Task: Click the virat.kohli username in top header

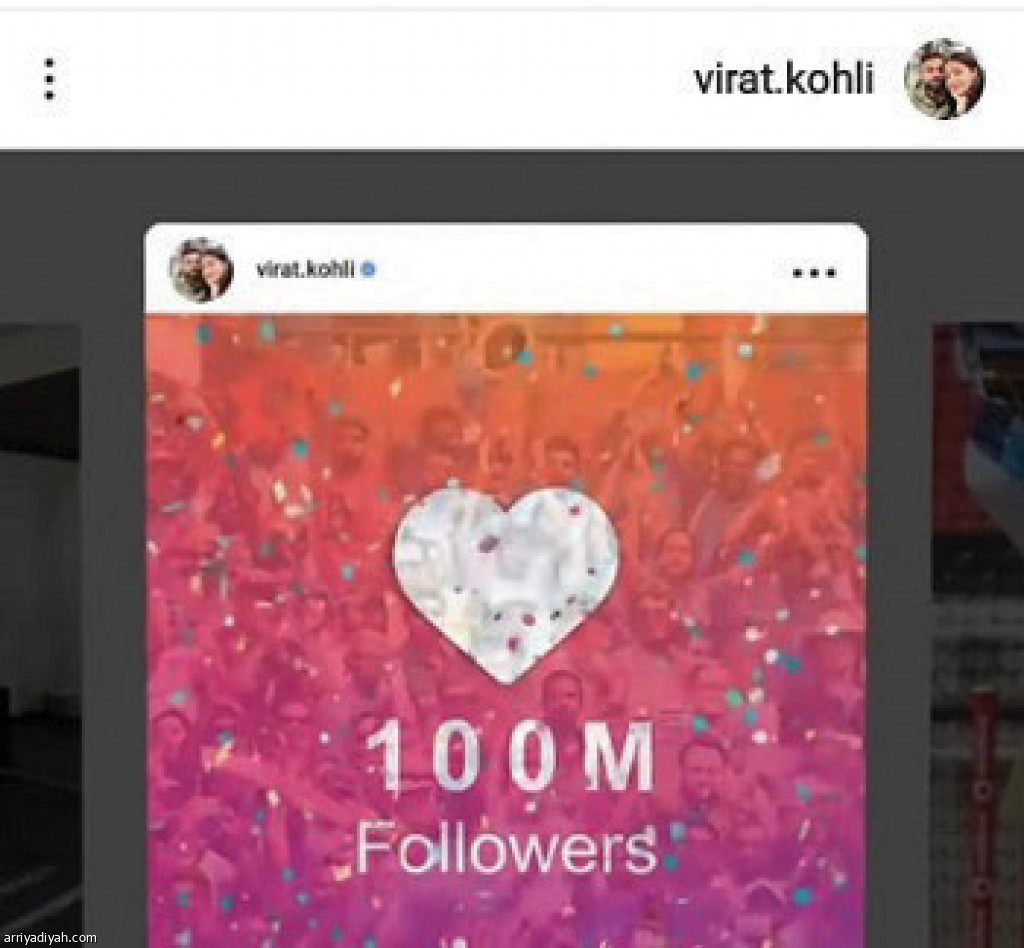Action: [784, 80]
